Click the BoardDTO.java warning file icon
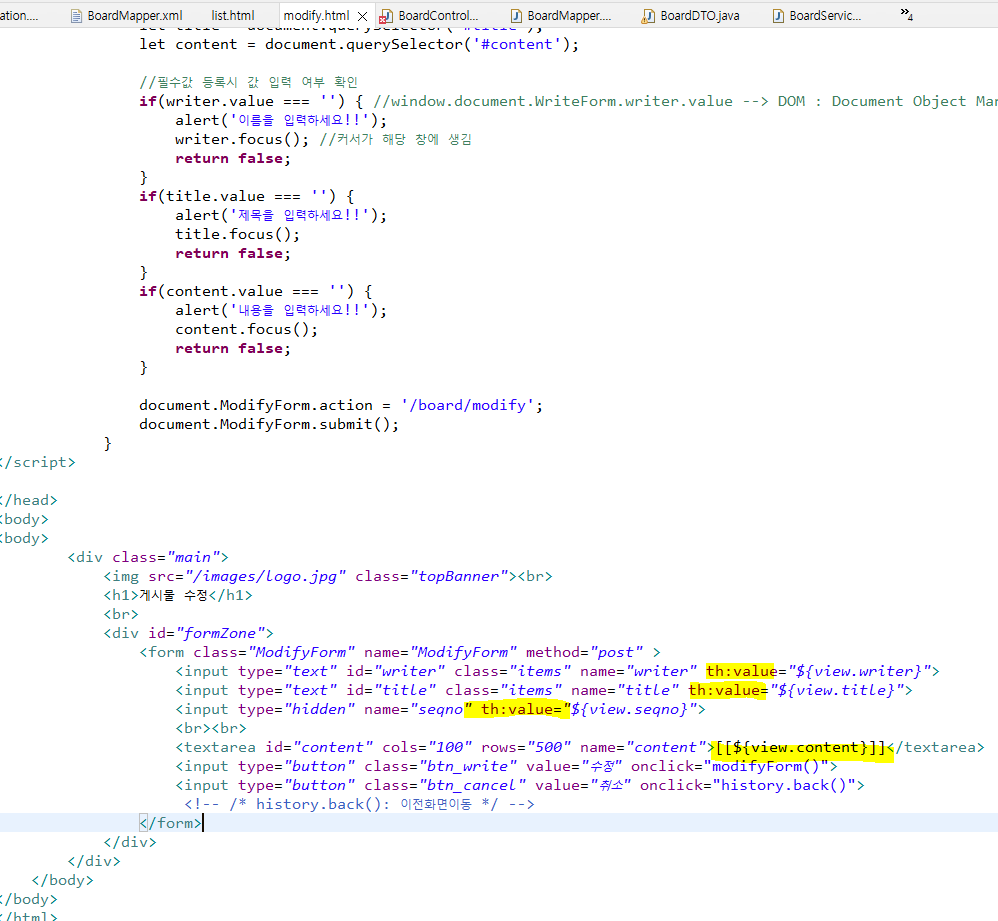 click(648, 16)
